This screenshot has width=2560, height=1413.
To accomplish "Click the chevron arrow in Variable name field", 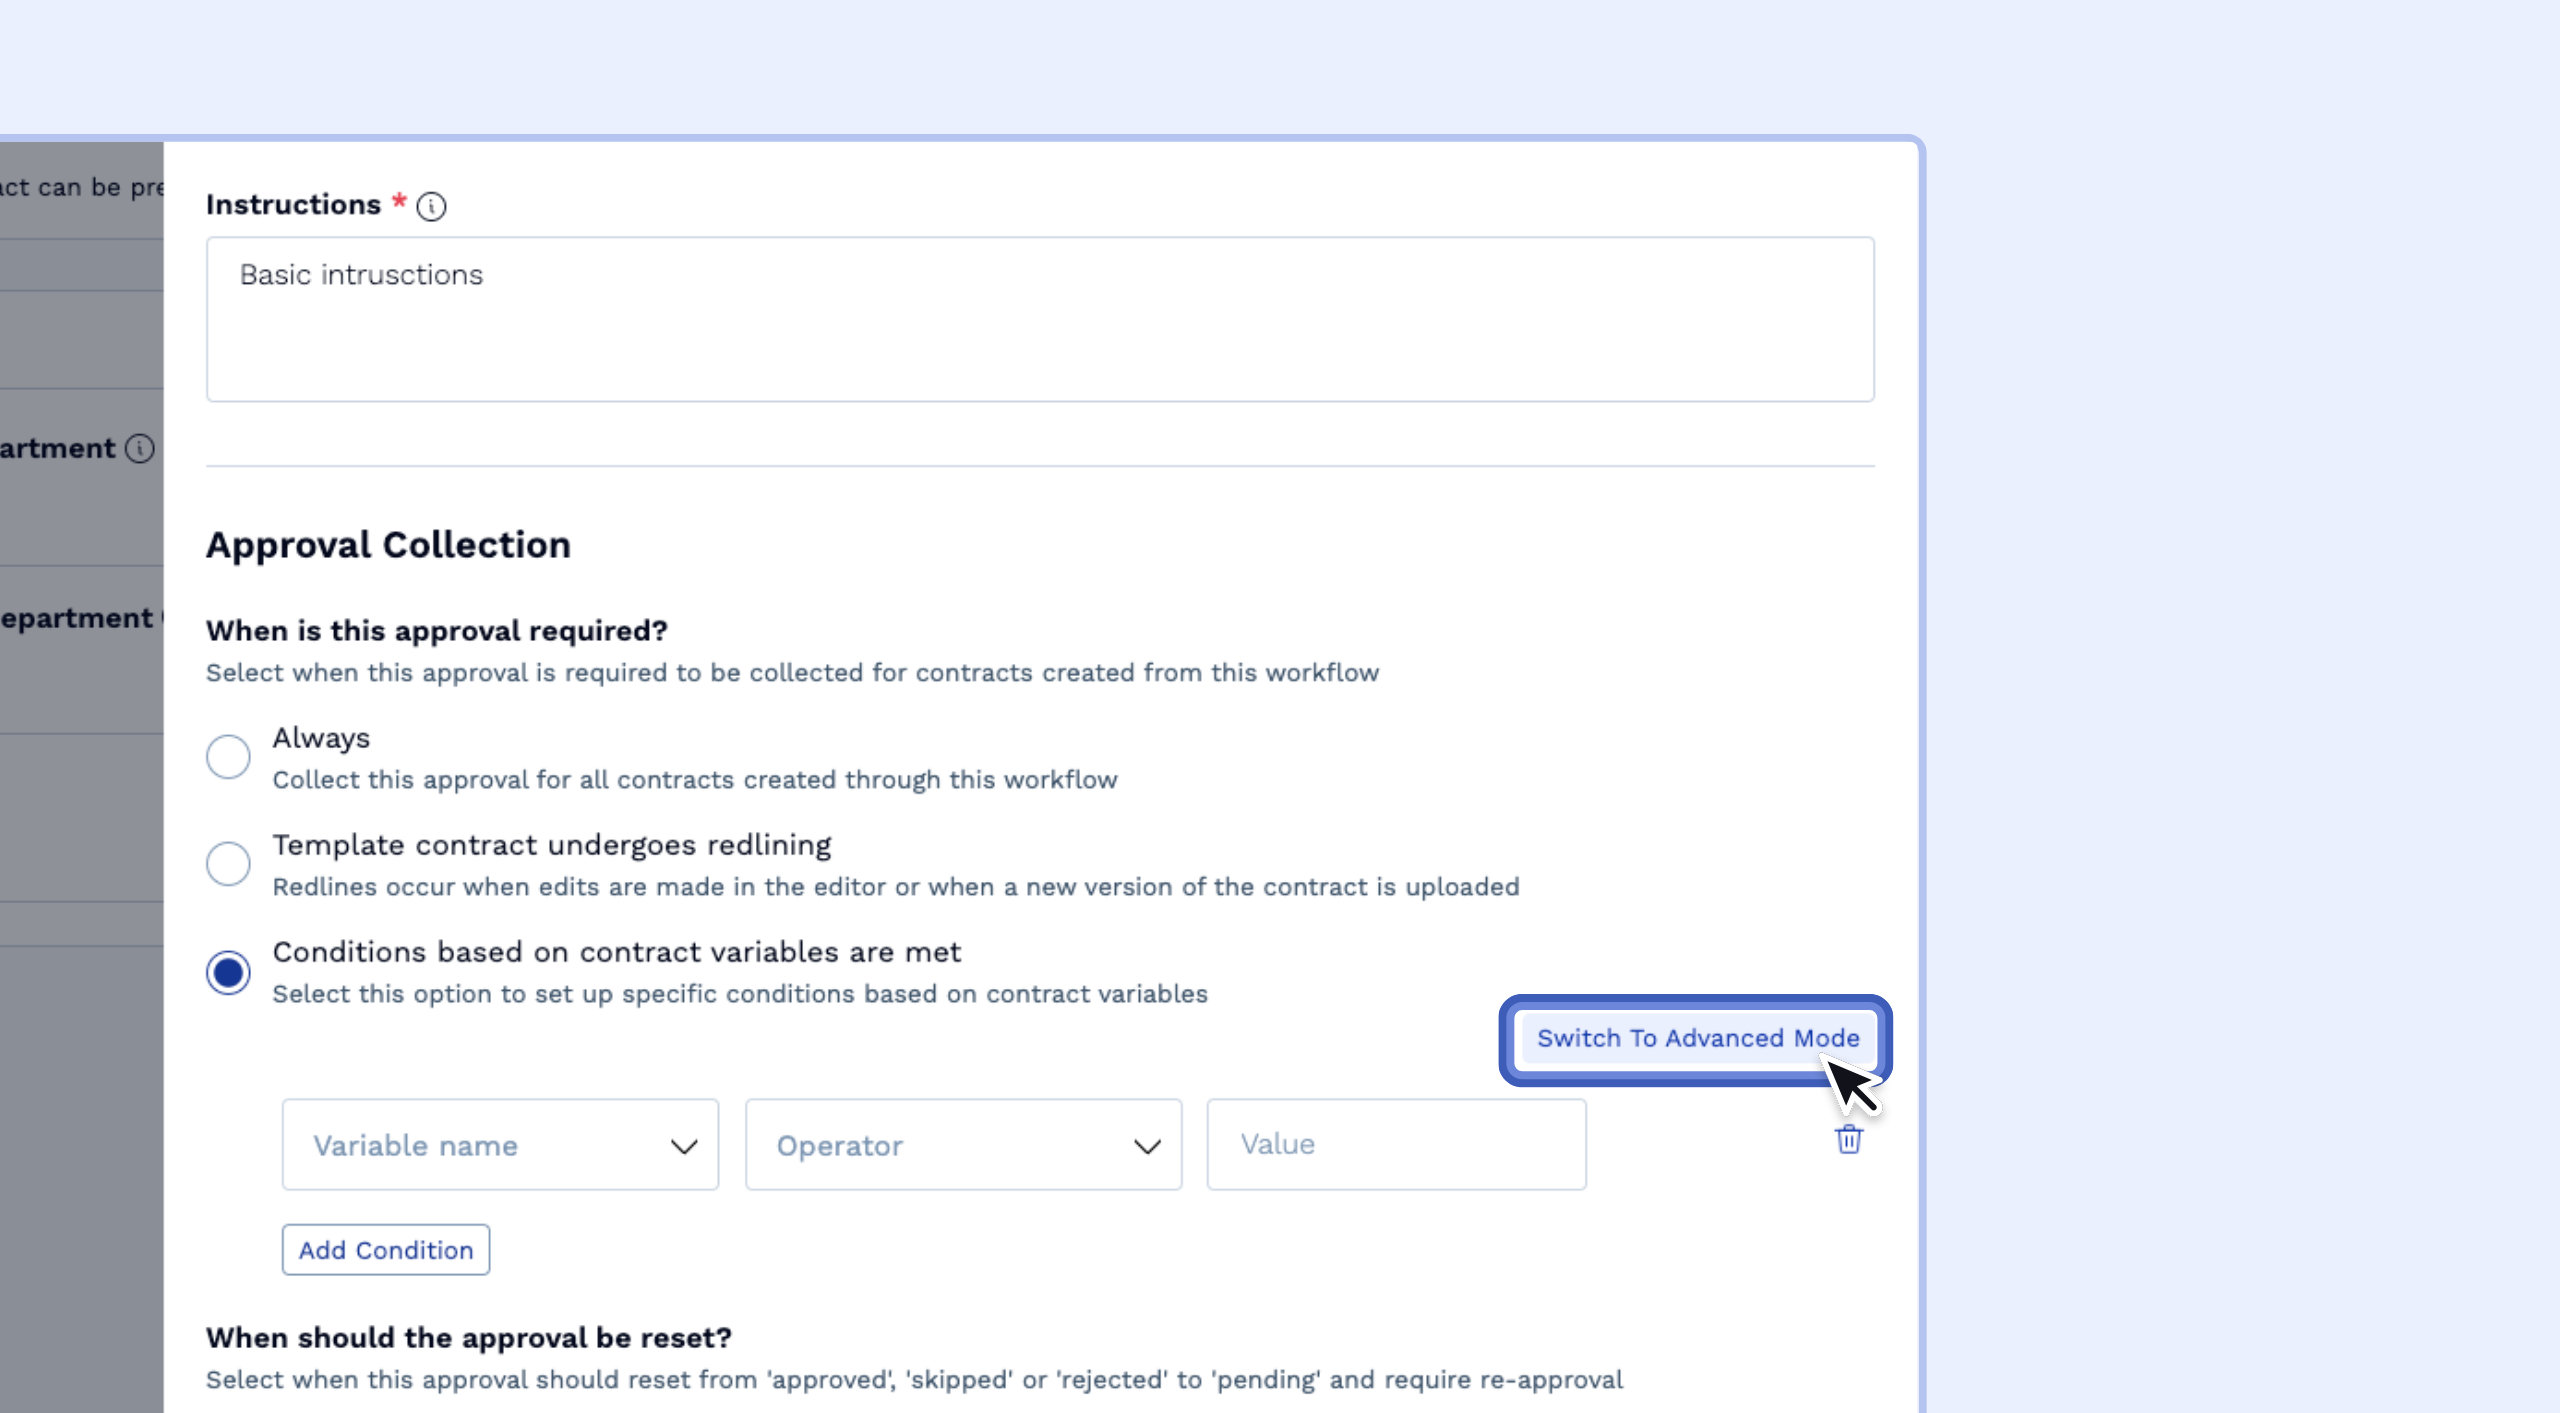I will point(684,1146).
